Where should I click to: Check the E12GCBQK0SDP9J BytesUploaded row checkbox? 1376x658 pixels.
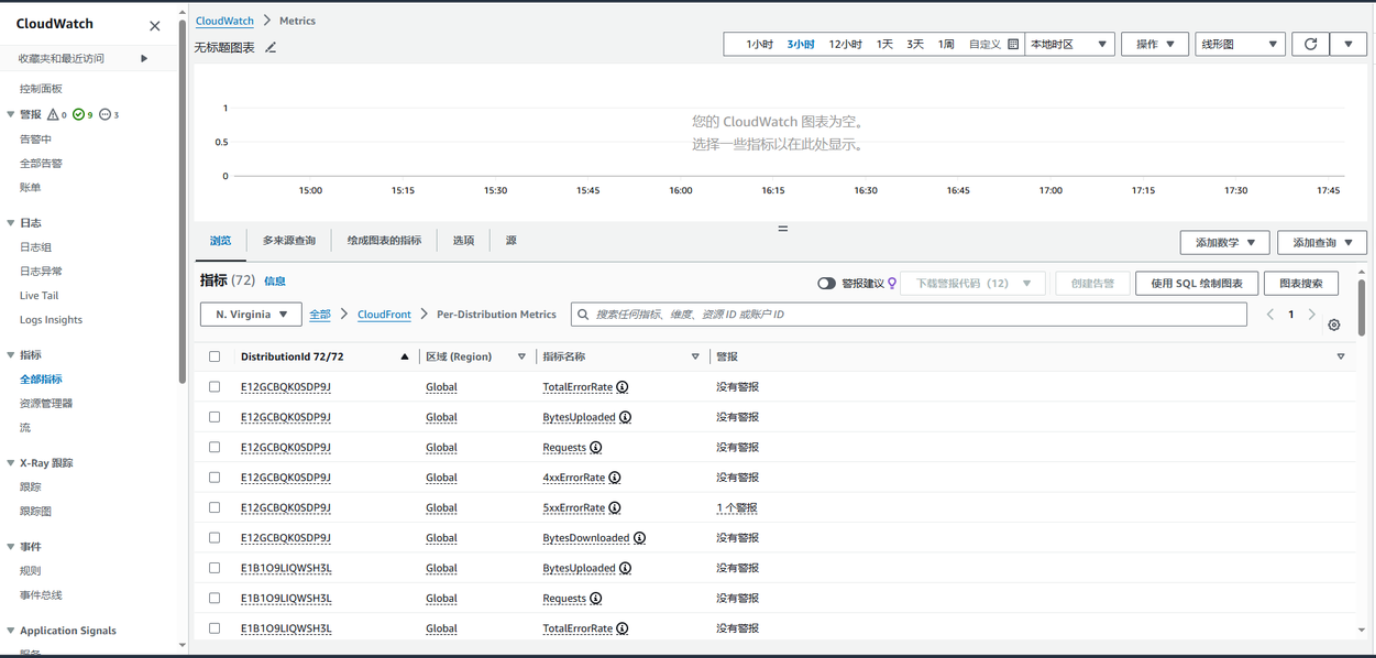tap(214, 416)
